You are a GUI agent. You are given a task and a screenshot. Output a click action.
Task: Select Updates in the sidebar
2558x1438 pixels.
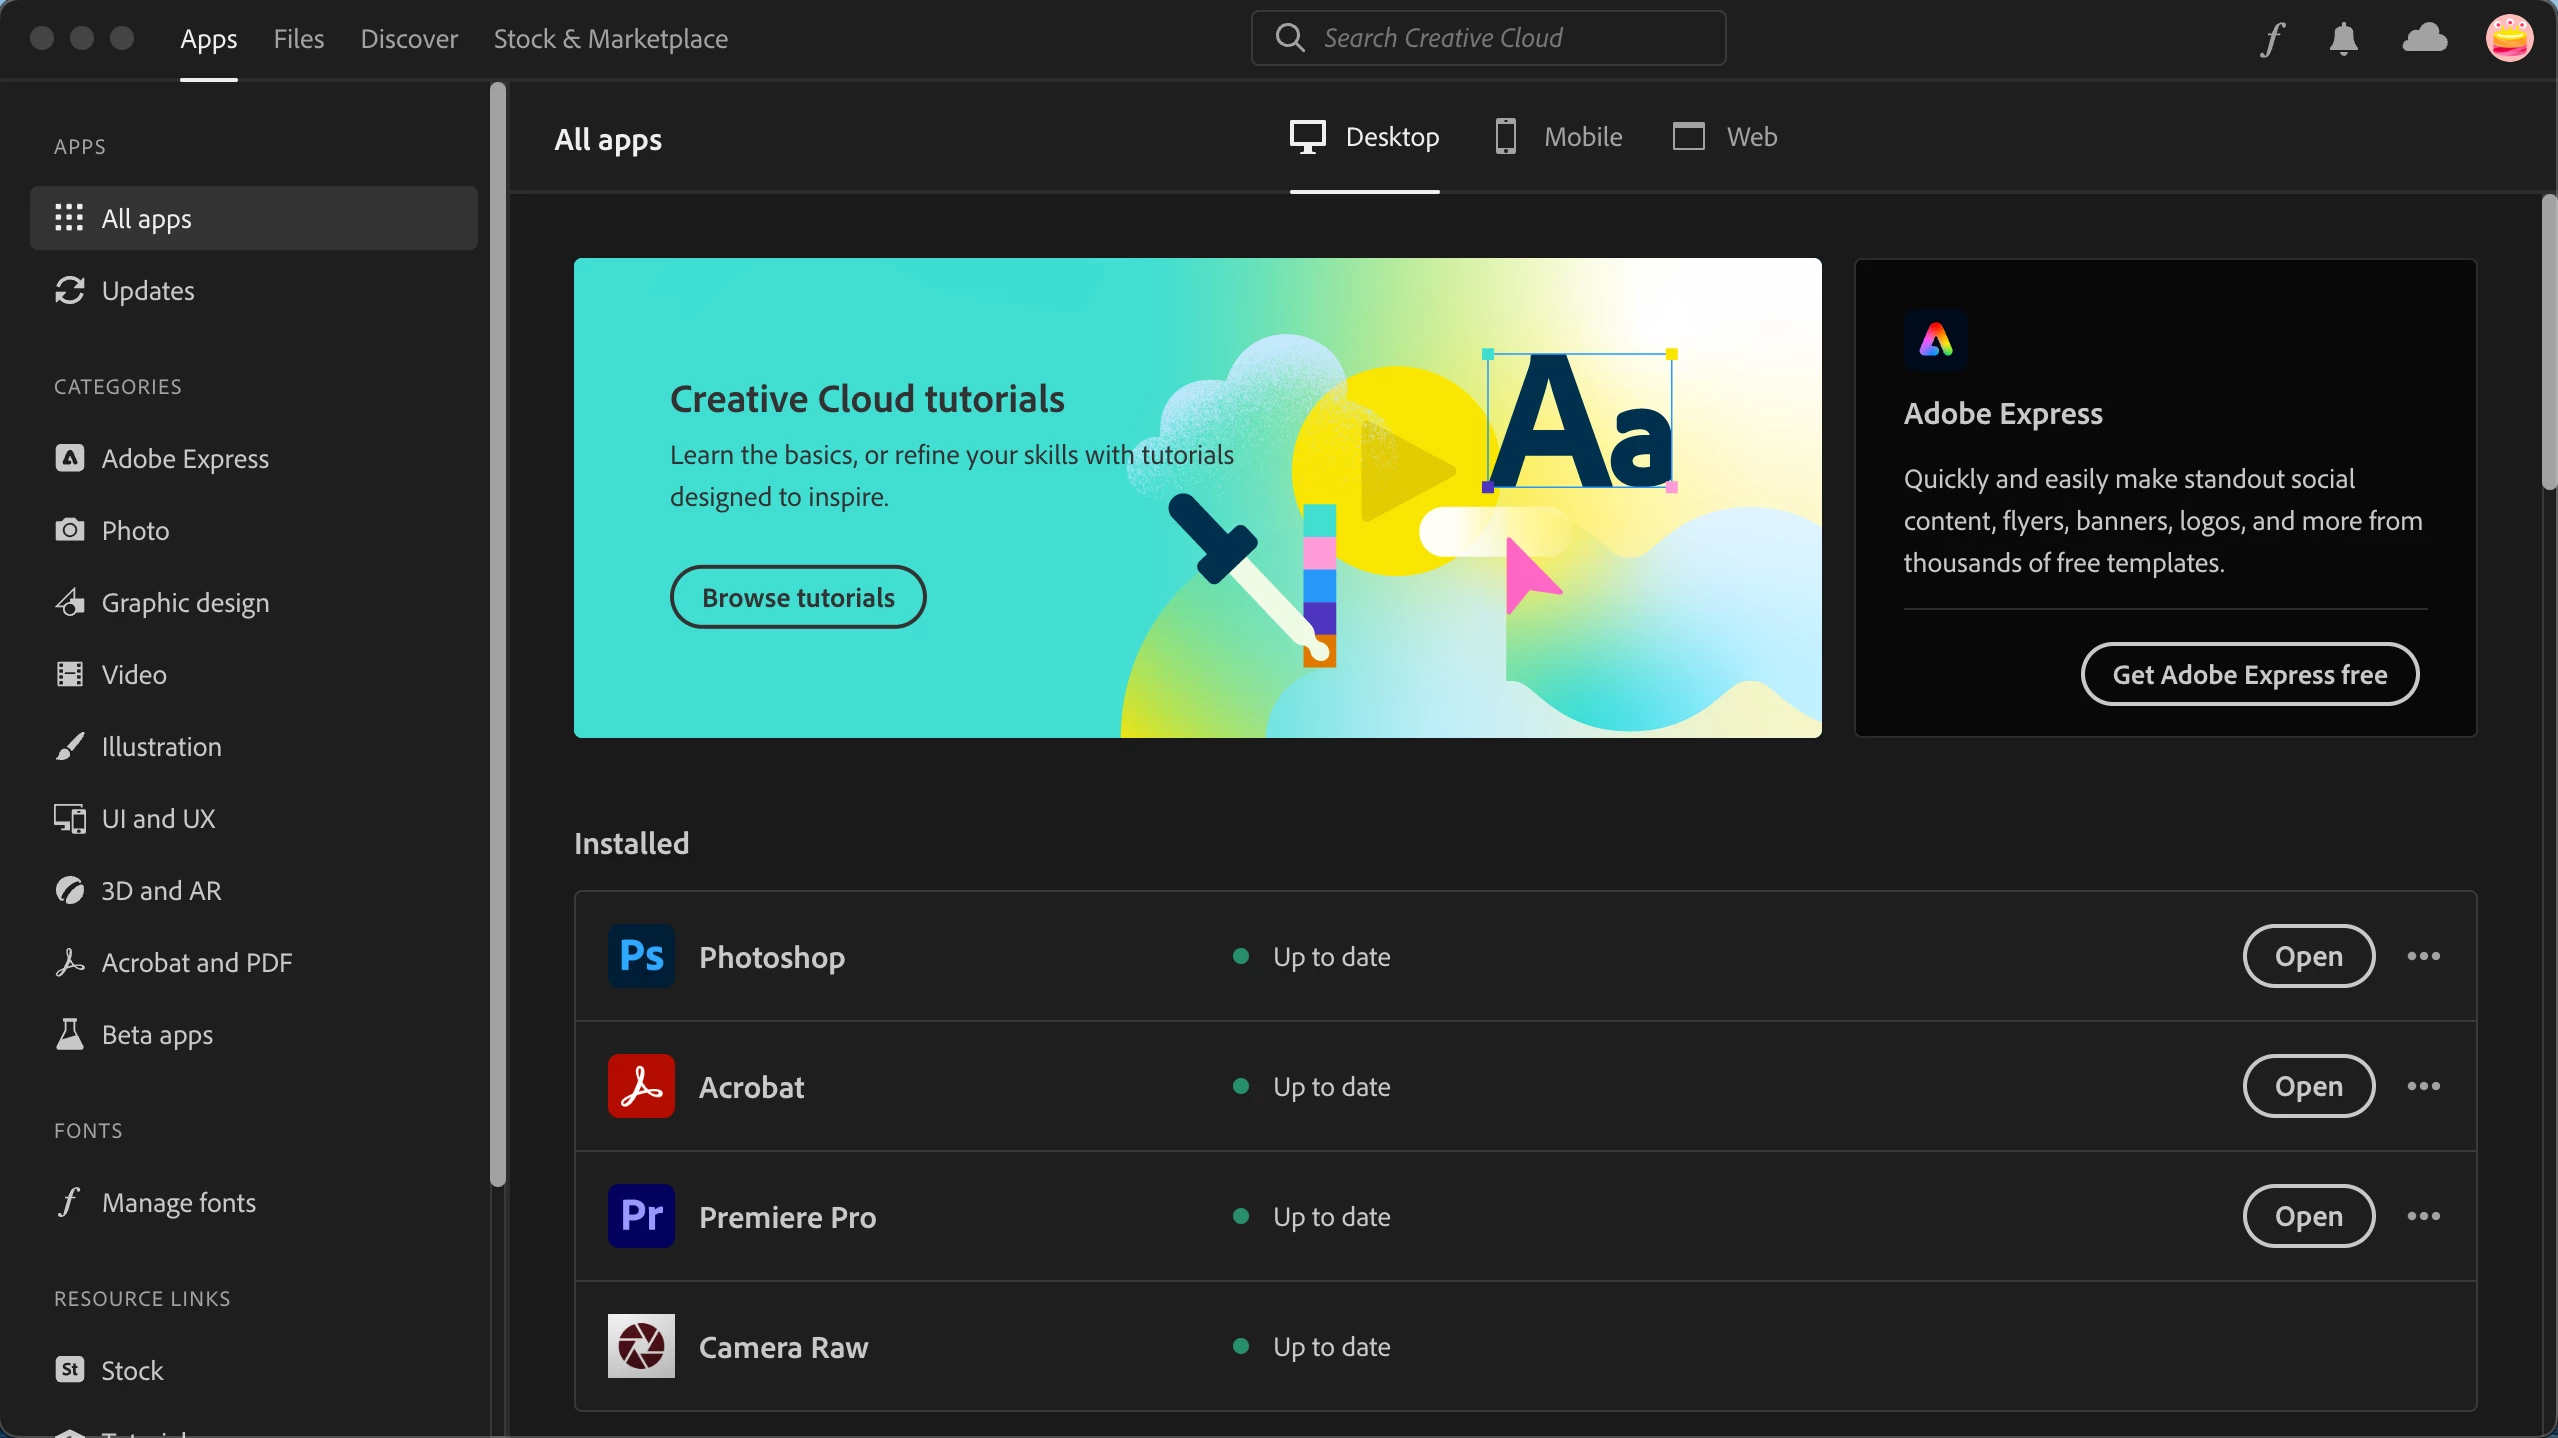(x=148, y=291)
